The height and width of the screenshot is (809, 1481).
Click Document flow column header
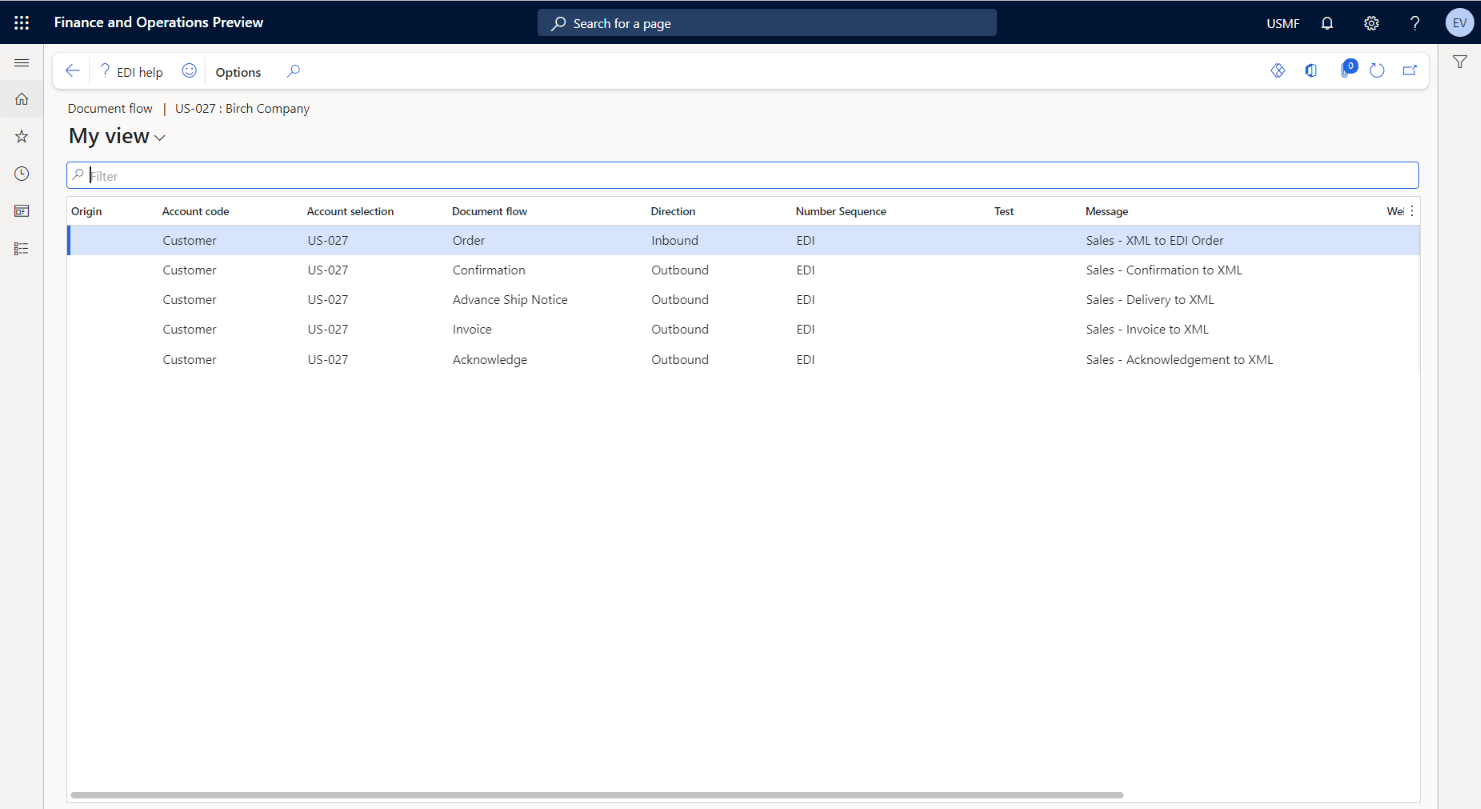tap(489, 211)
